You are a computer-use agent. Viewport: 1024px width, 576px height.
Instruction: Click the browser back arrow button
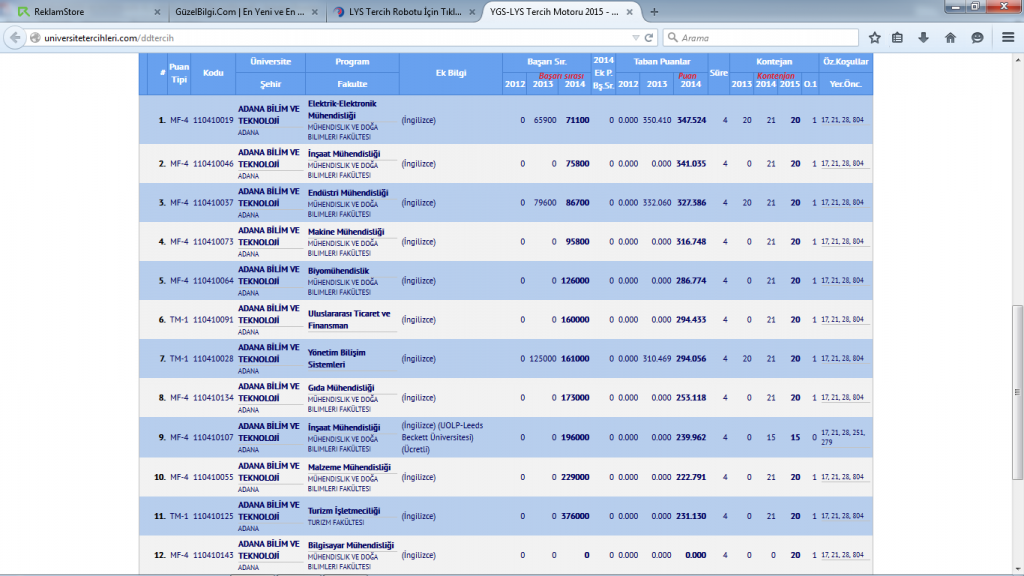tap(15, 38)
